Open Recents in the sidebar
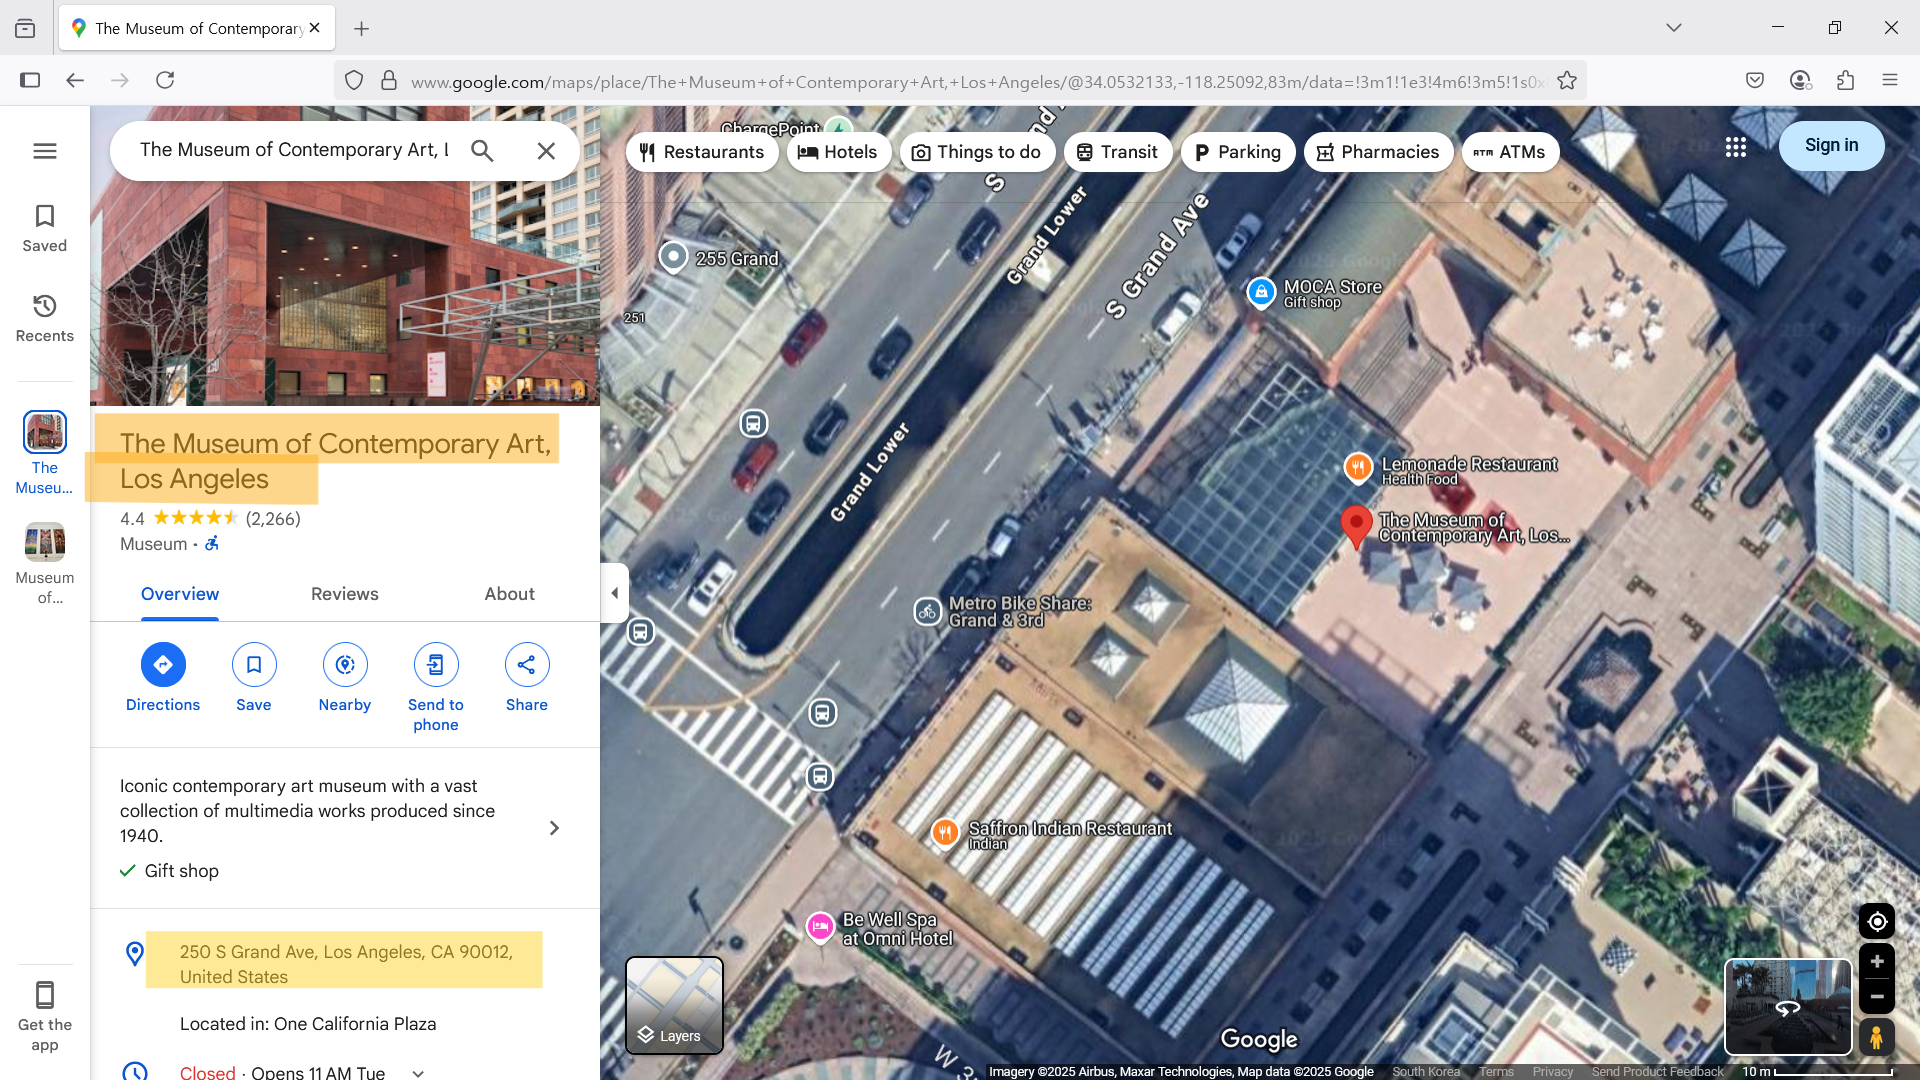1920x1080 pixels. point(45,318)
